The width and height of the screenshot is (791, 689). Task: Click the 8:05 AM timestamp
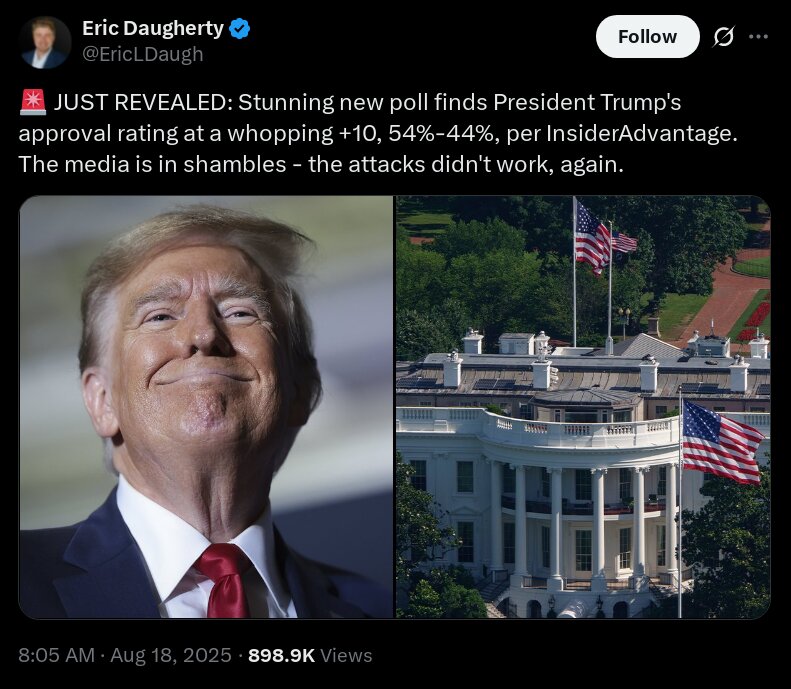tap(56, 655)
